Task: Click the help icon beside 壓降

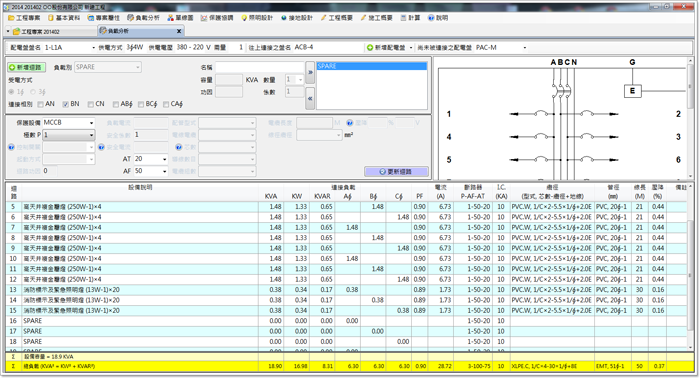Action: pyautogui.click(x=350, y=122)
